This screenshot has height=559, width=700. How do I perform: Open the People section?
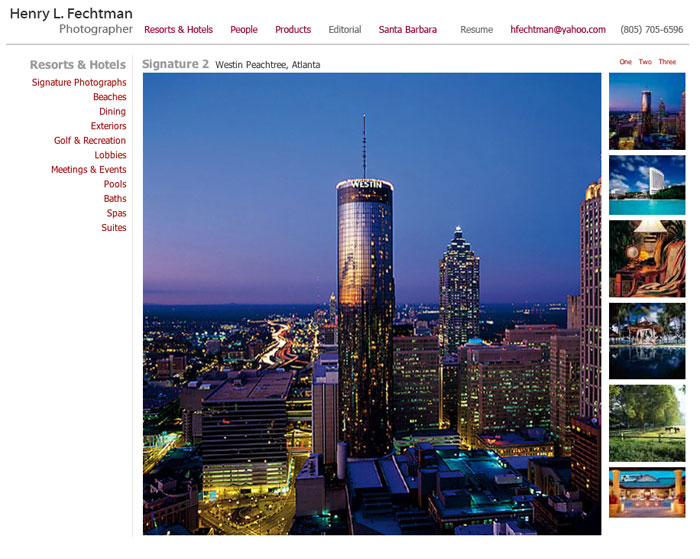tap(244, 30)
